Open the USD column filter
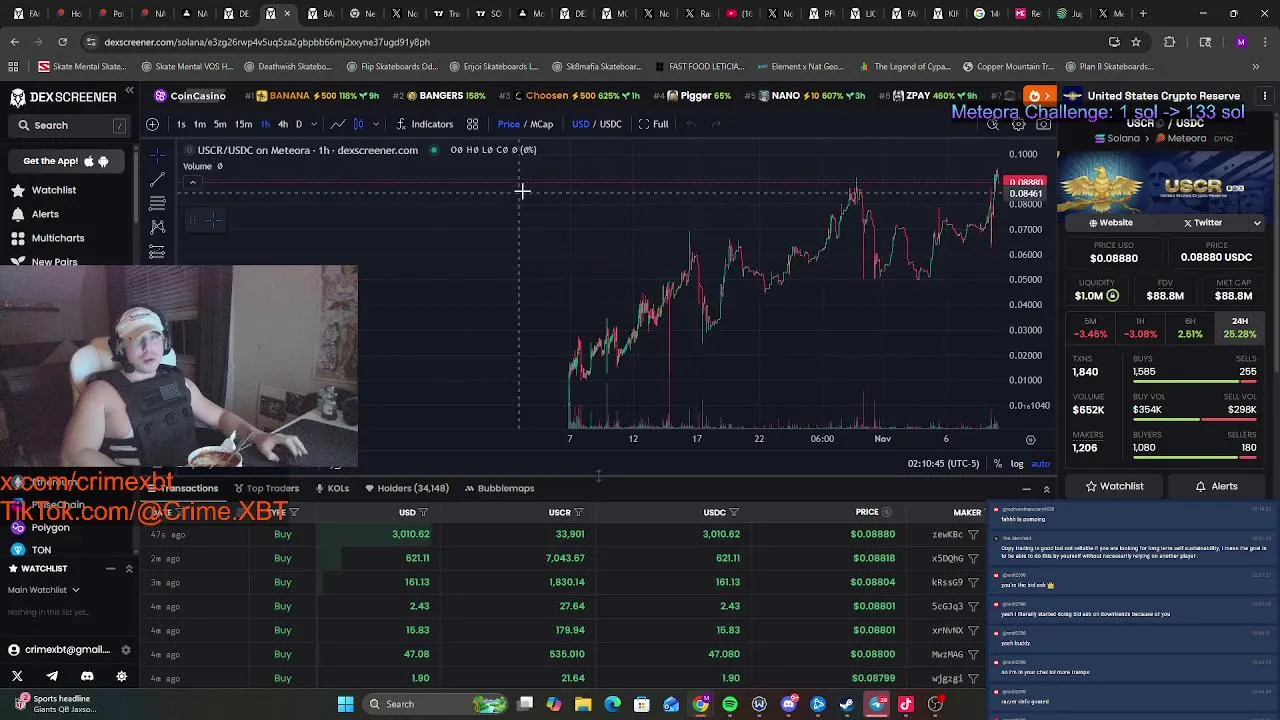1280x720 pixels. pos(423,513)
